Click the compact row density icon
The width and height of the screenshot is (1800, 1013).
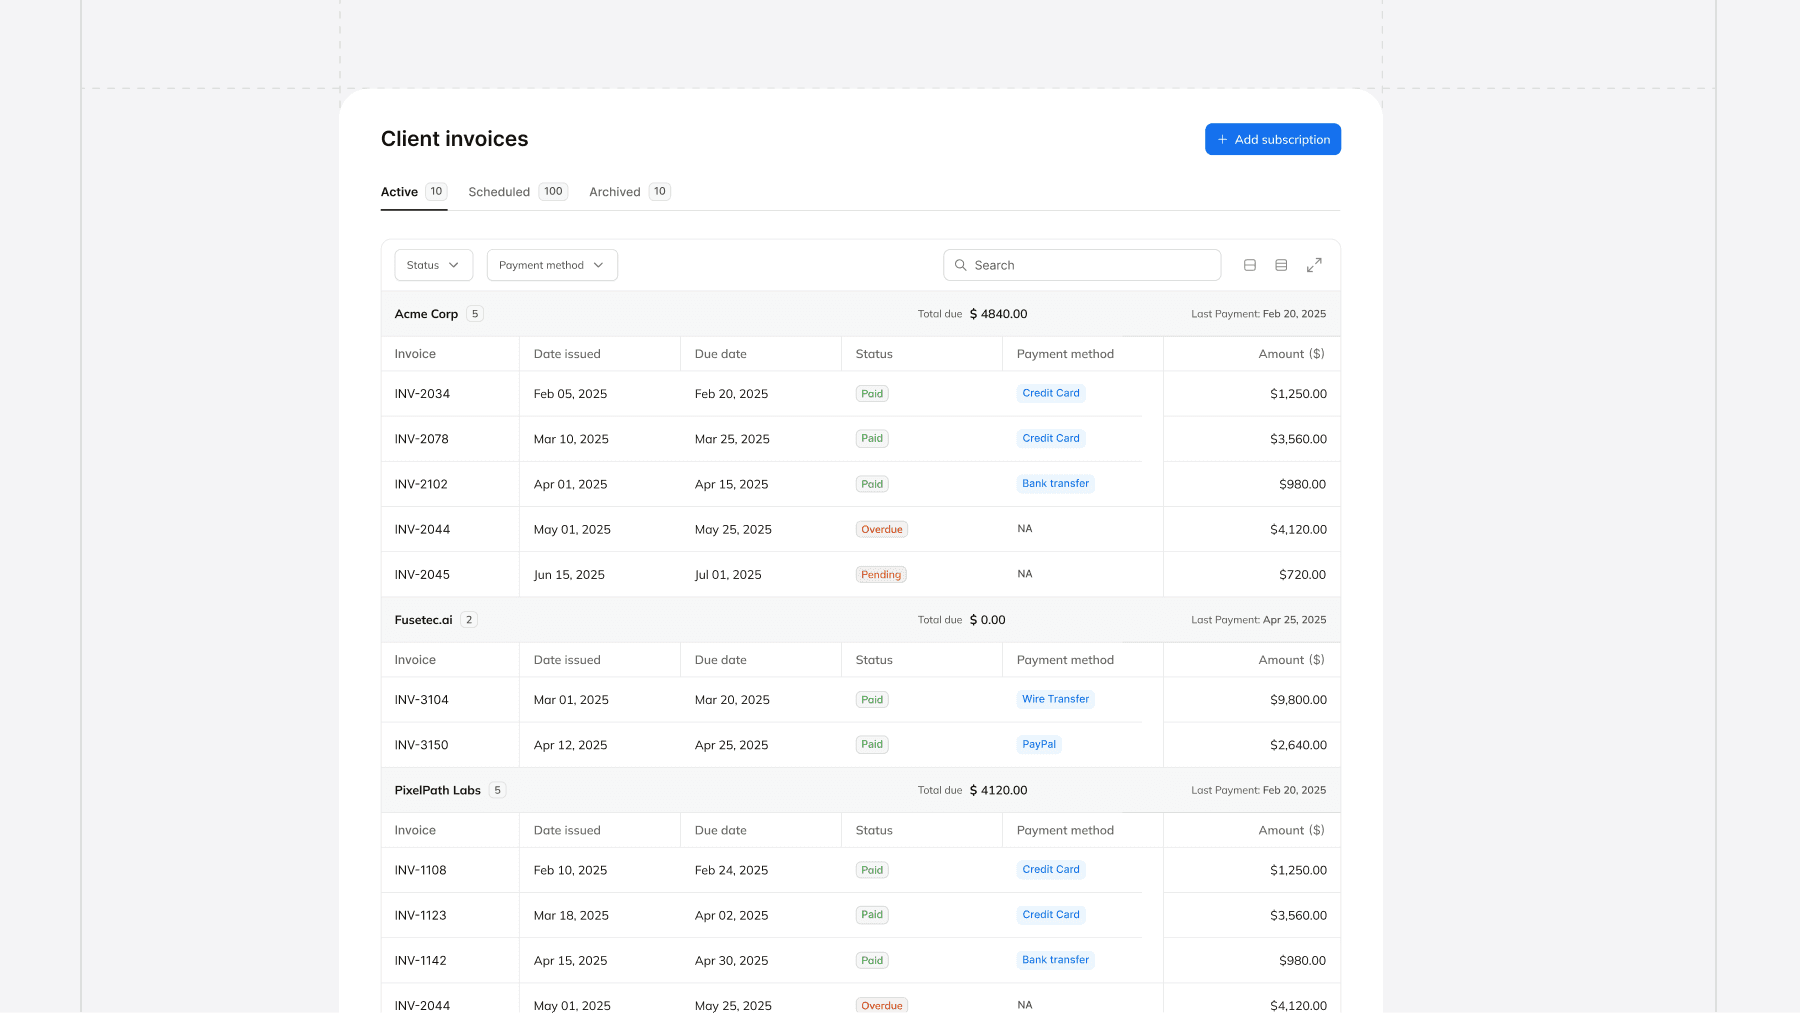pos(1250,265)
